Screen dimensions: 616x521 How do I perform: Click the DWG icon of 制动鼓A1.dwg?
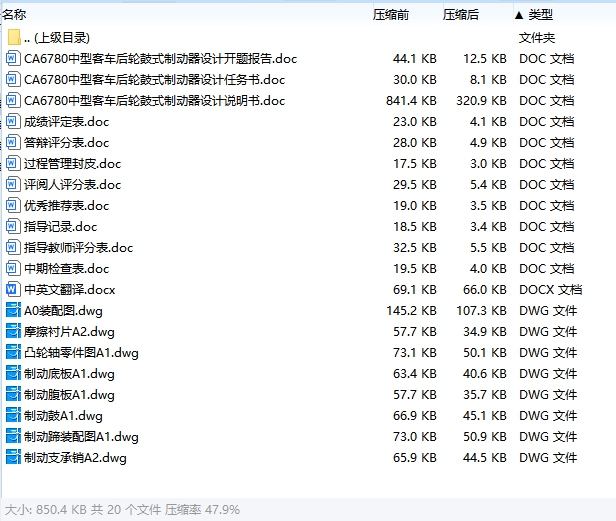click(13, 416)
